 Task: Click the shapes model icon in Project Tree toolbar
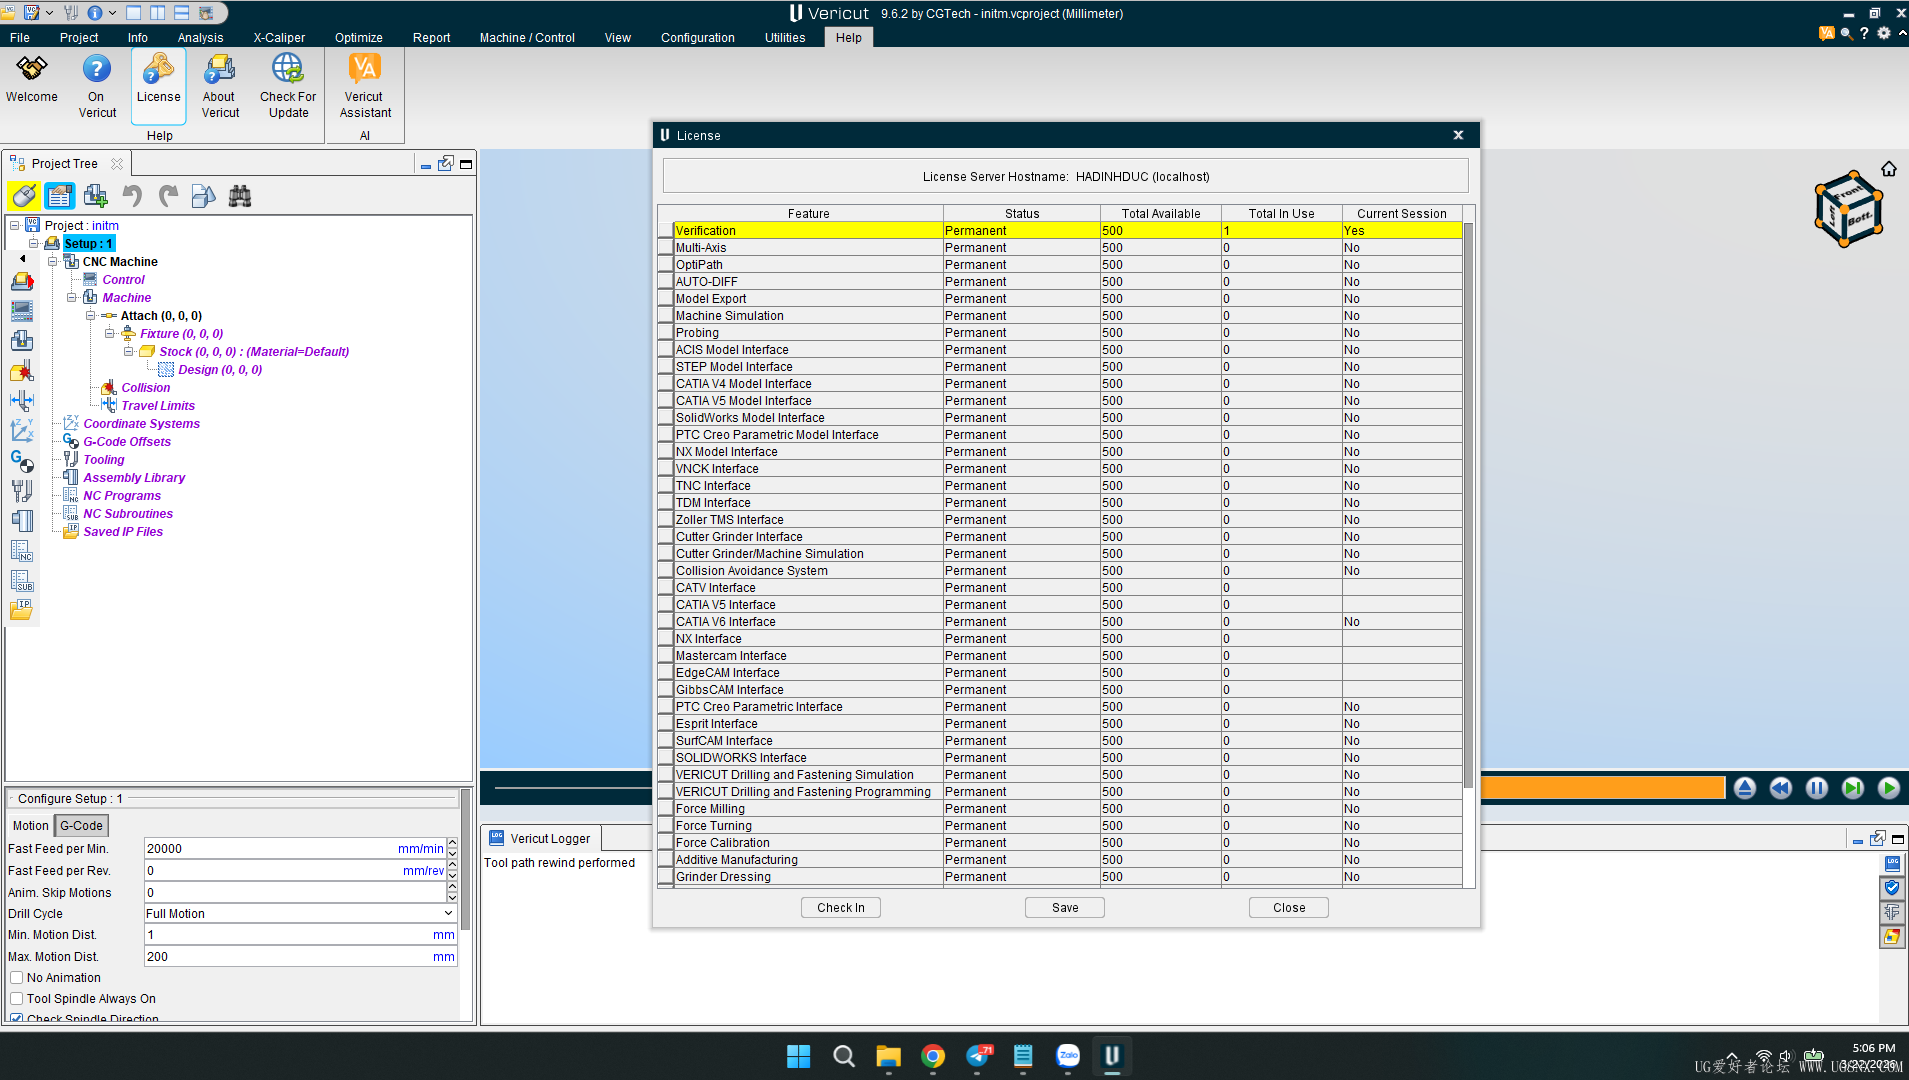(x=204, y=196)
